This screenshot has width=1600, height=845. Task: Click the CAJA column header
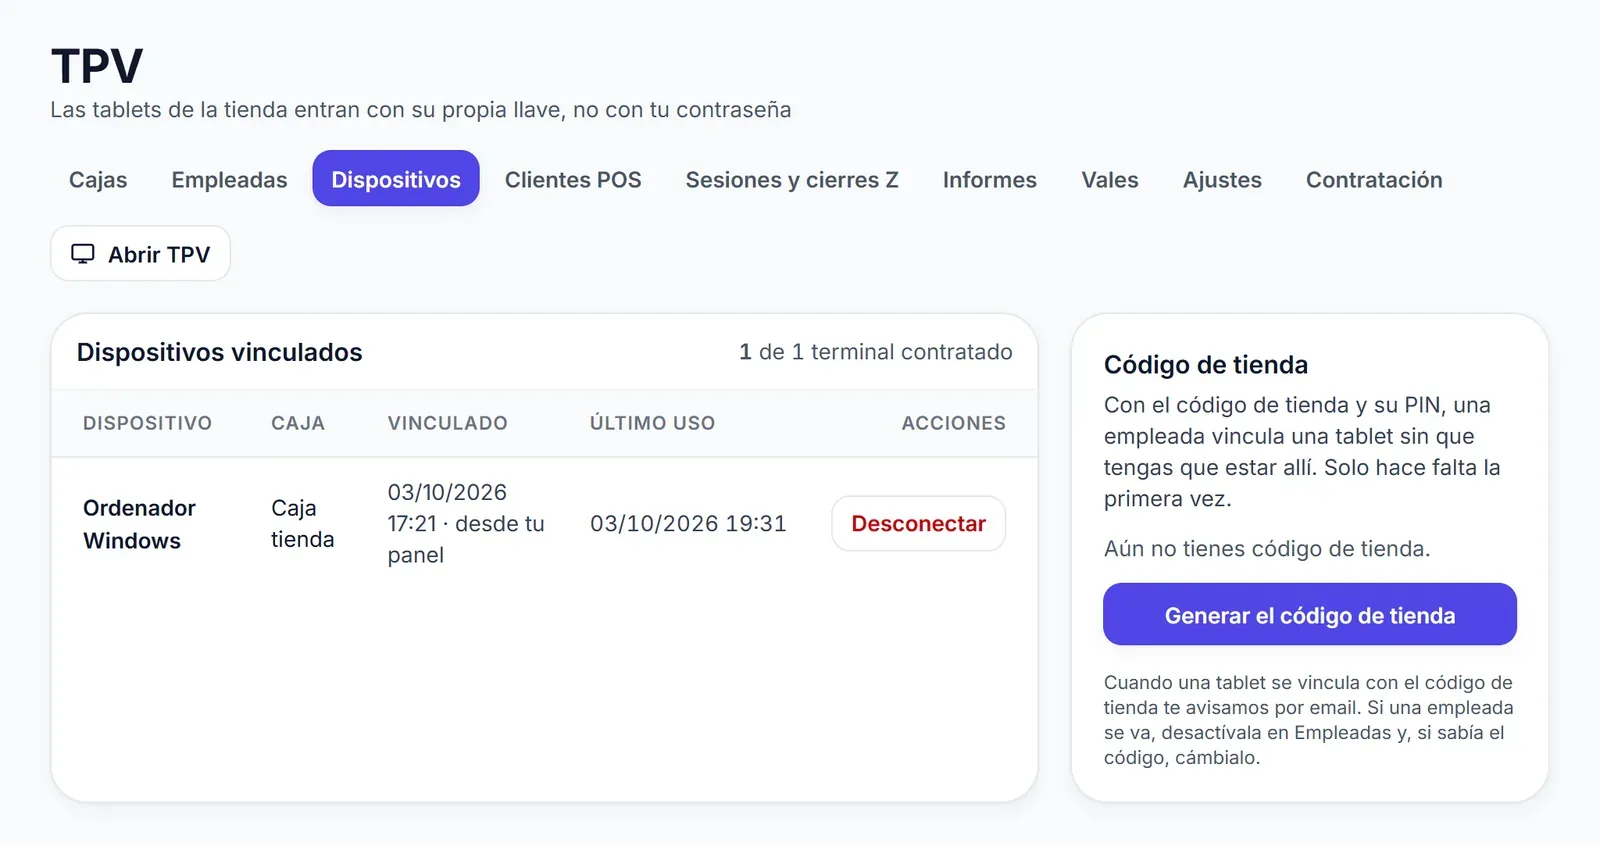click(298, 423)
